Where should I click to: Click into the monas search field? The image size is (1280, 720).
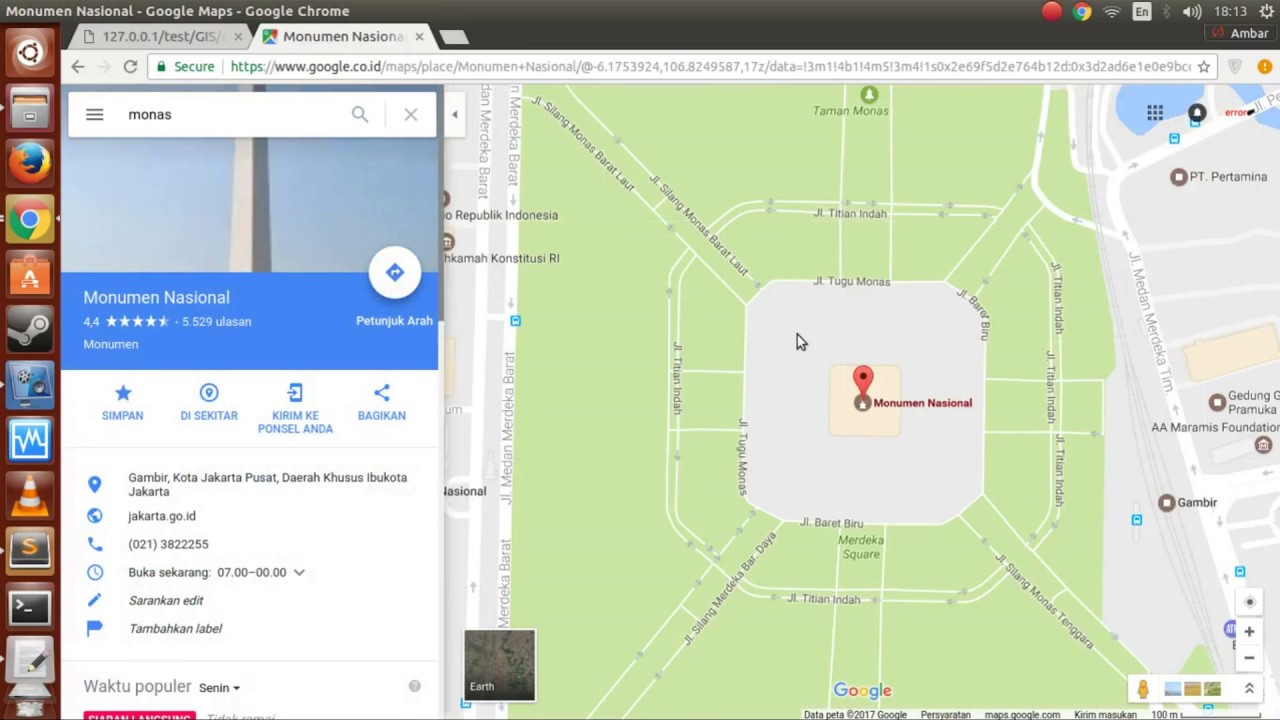[x=235, y=114]
